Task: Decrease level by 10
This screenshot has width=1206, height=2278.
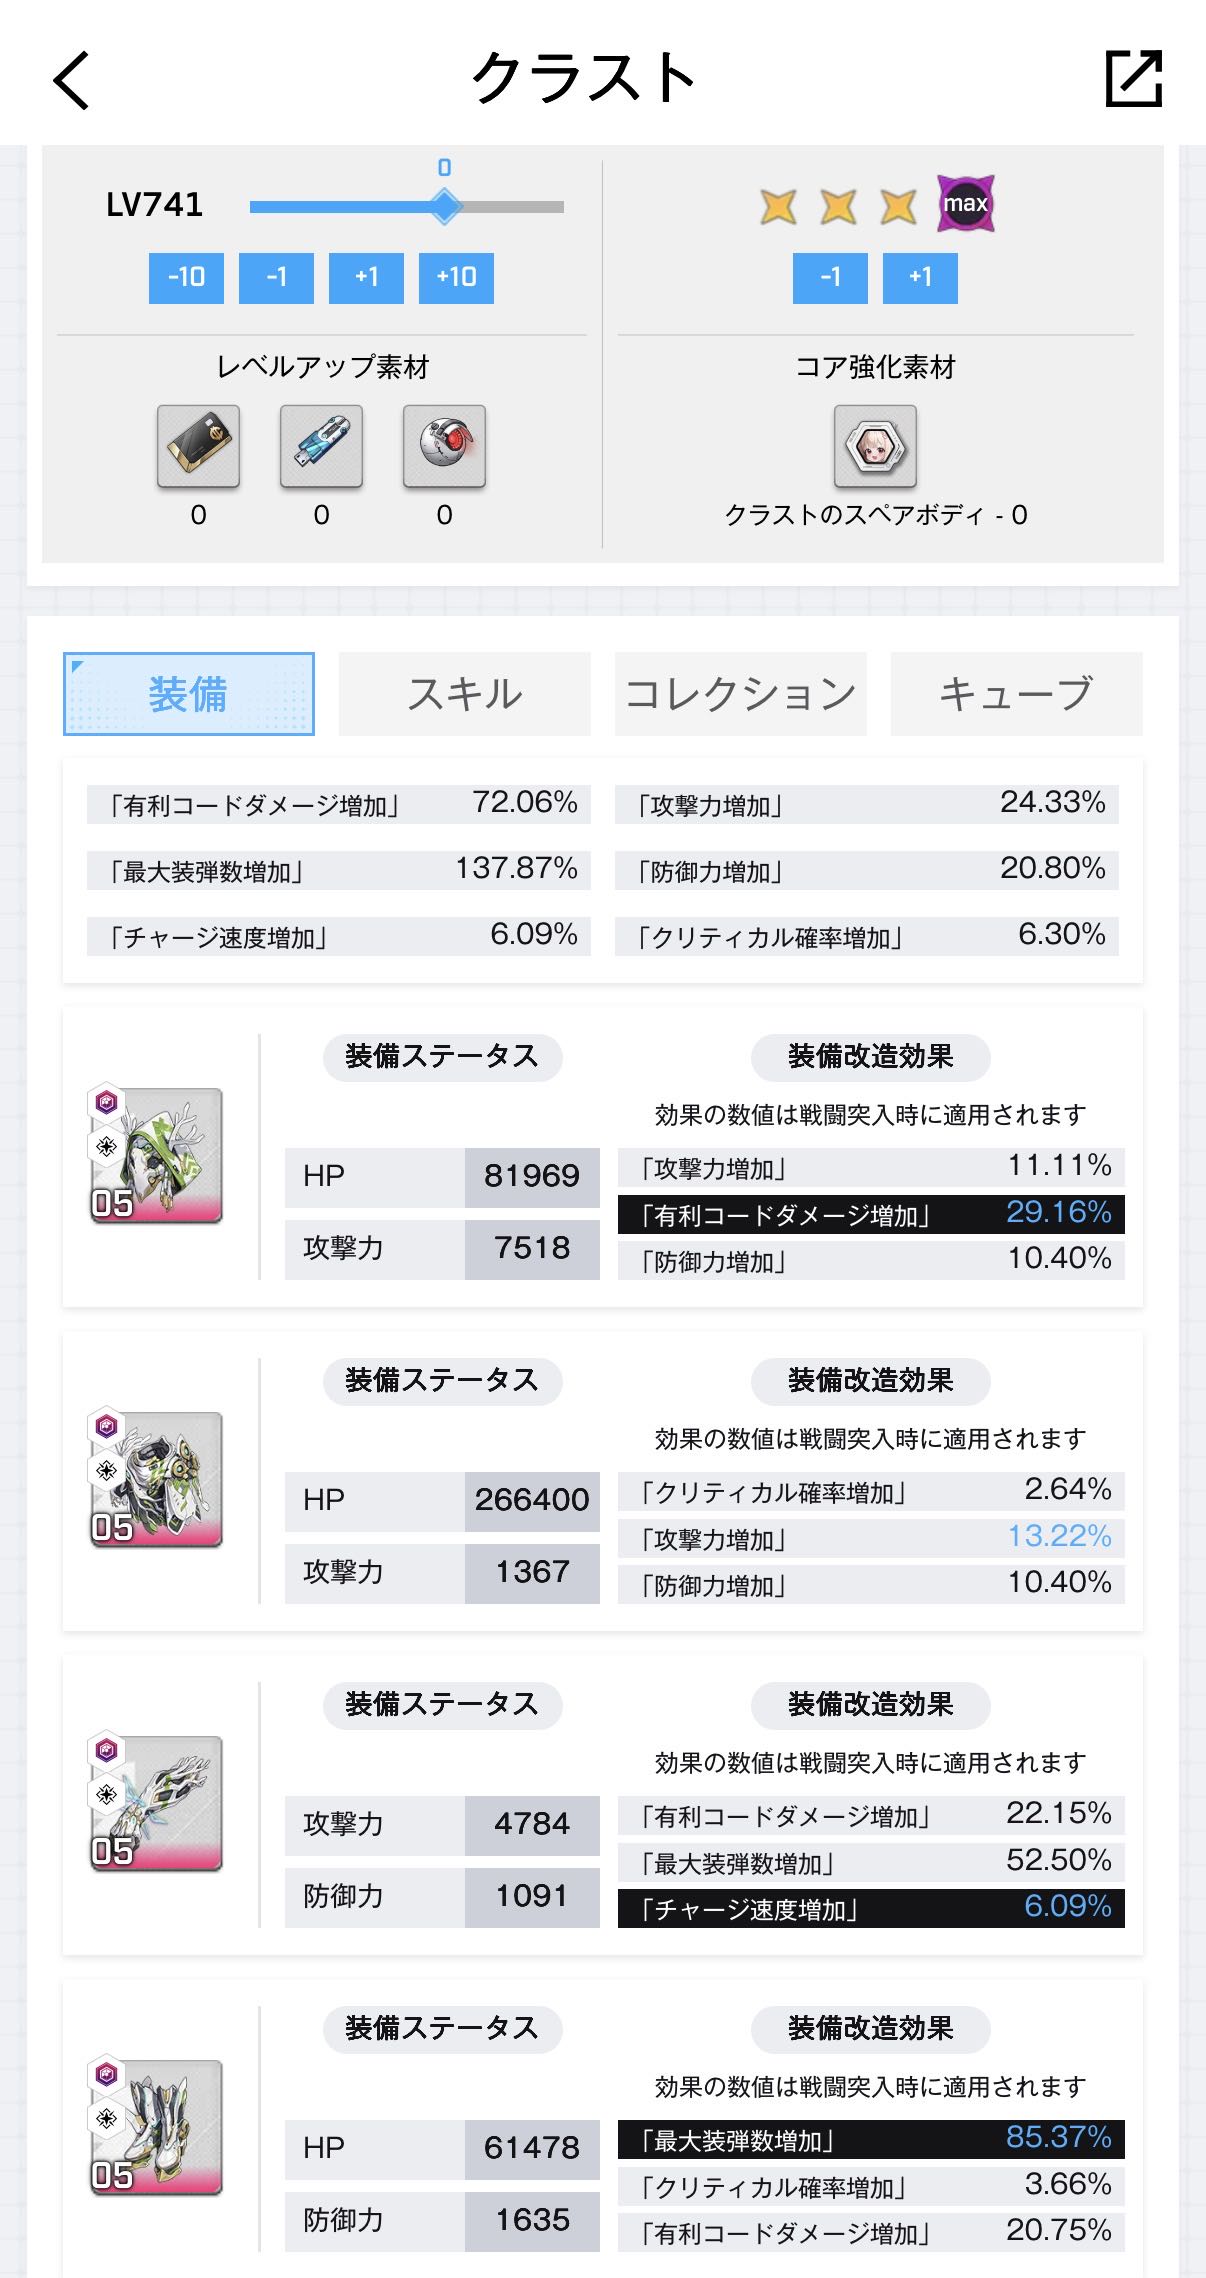Action: [x=186, y=277]
